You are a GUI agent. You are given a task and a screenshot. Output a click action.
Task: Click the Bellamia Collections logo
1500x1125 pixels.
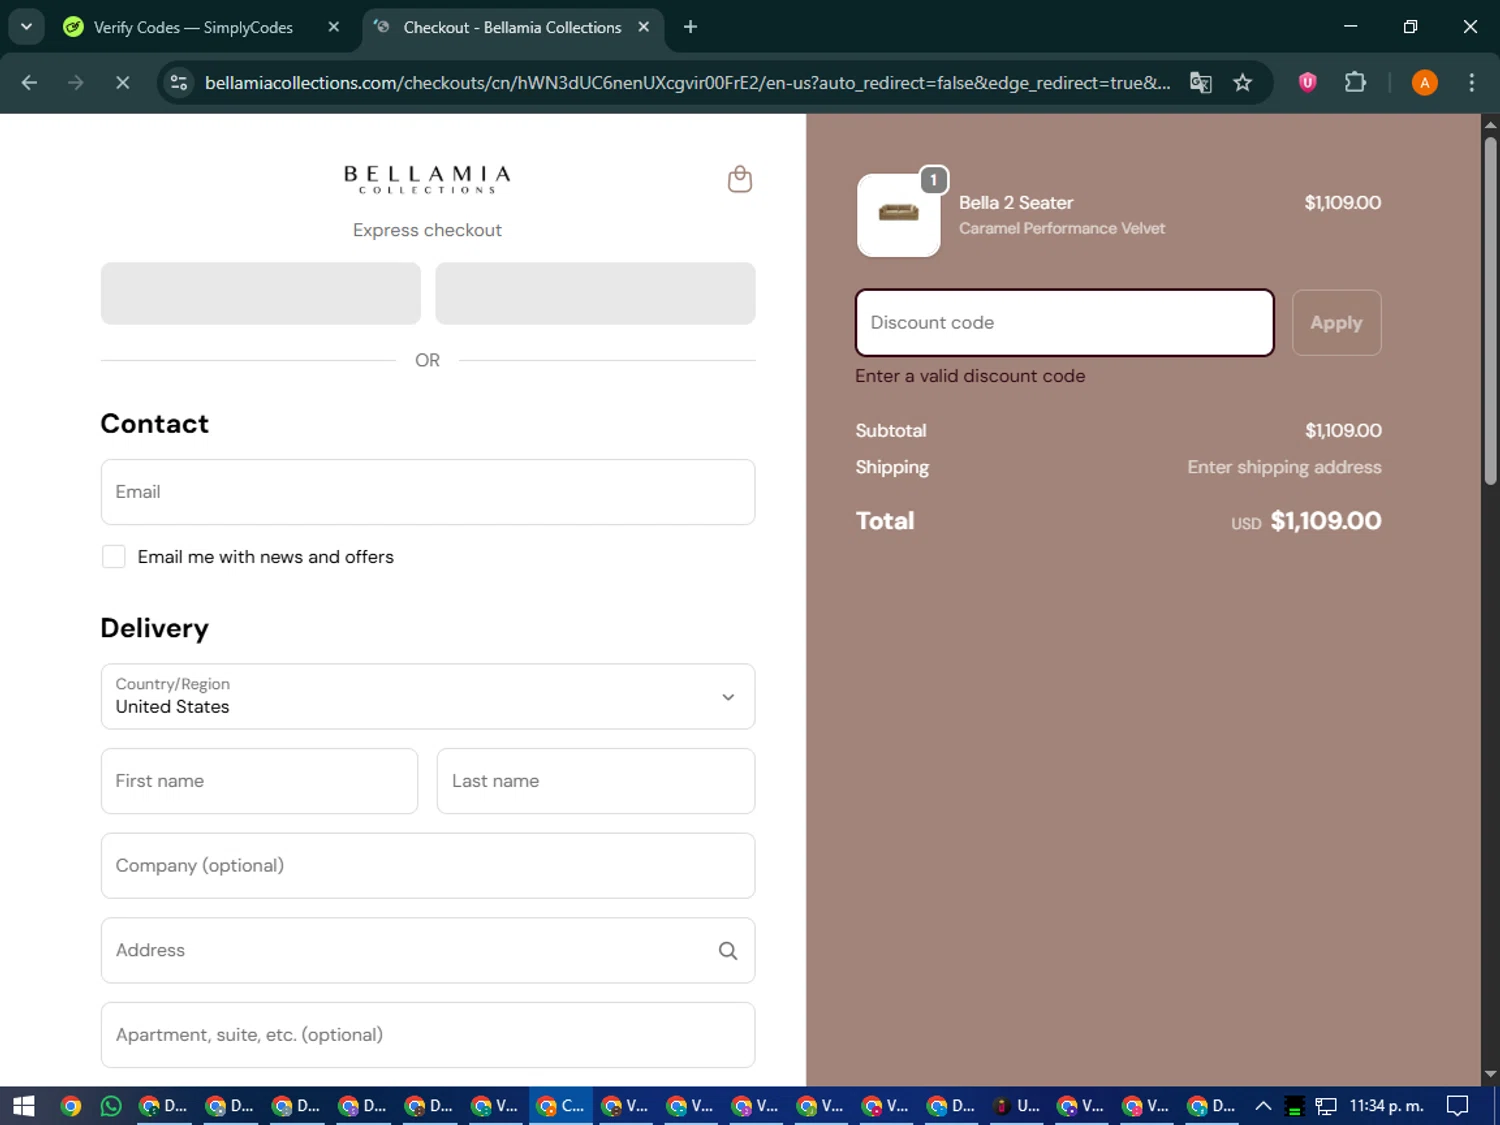(428, 180)
